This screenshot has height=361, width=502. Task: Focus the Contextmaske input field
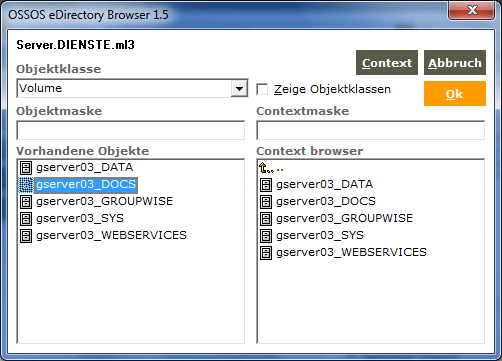click(x=371, y=130)
